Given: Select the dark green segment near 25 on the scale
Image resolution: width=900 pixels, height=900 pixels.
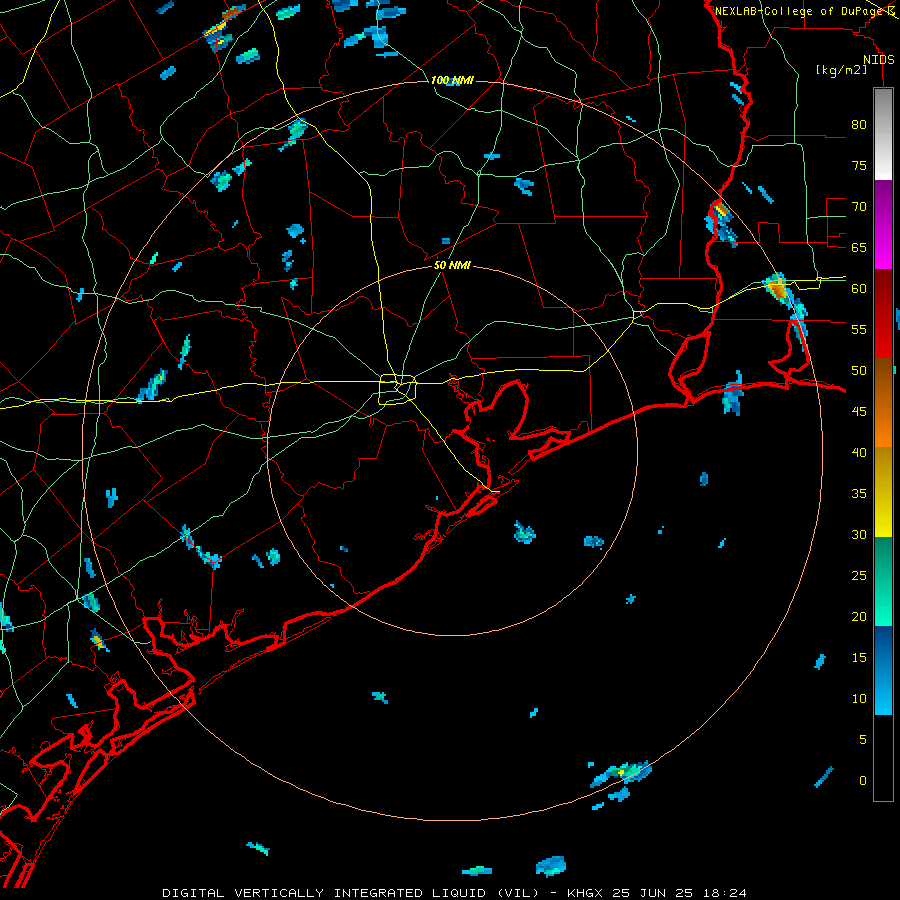Looking at the screenshot, I should pos(883,559).
